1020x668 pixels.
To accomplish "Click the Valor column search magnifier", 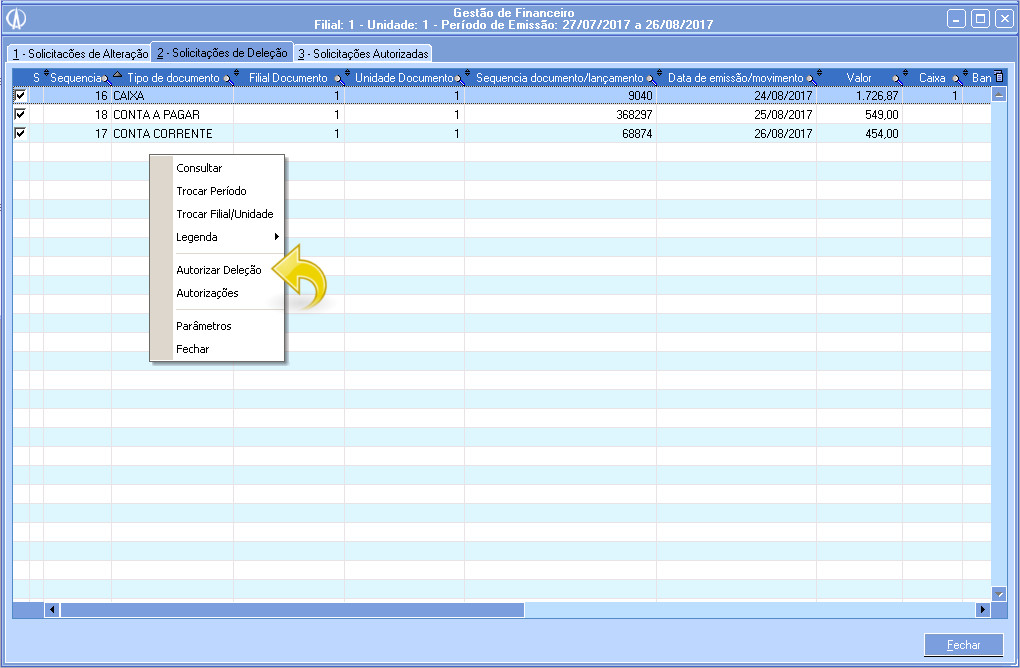I will tap(898, 79).
